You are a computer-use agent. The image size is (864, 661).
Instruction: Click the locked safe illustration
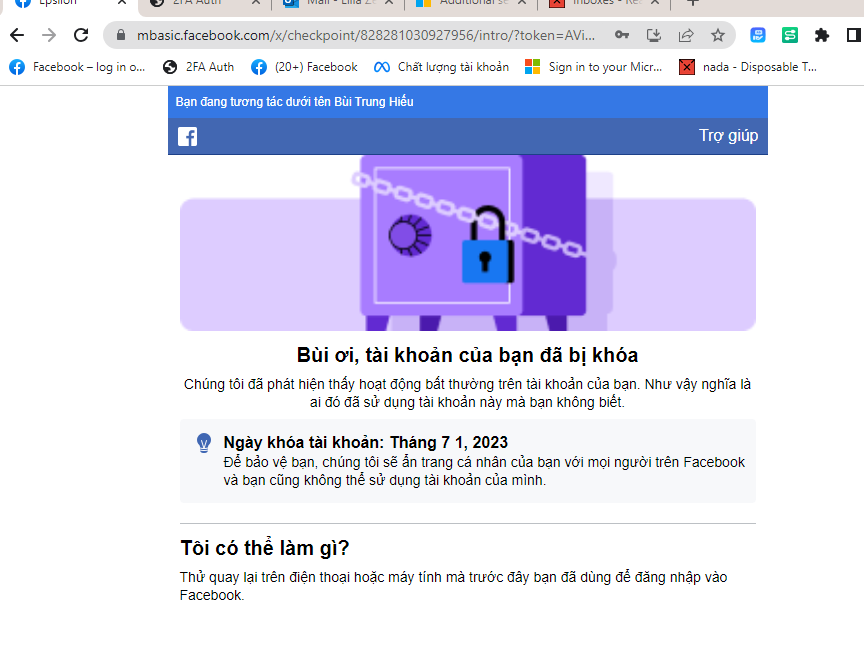point(468,243)
